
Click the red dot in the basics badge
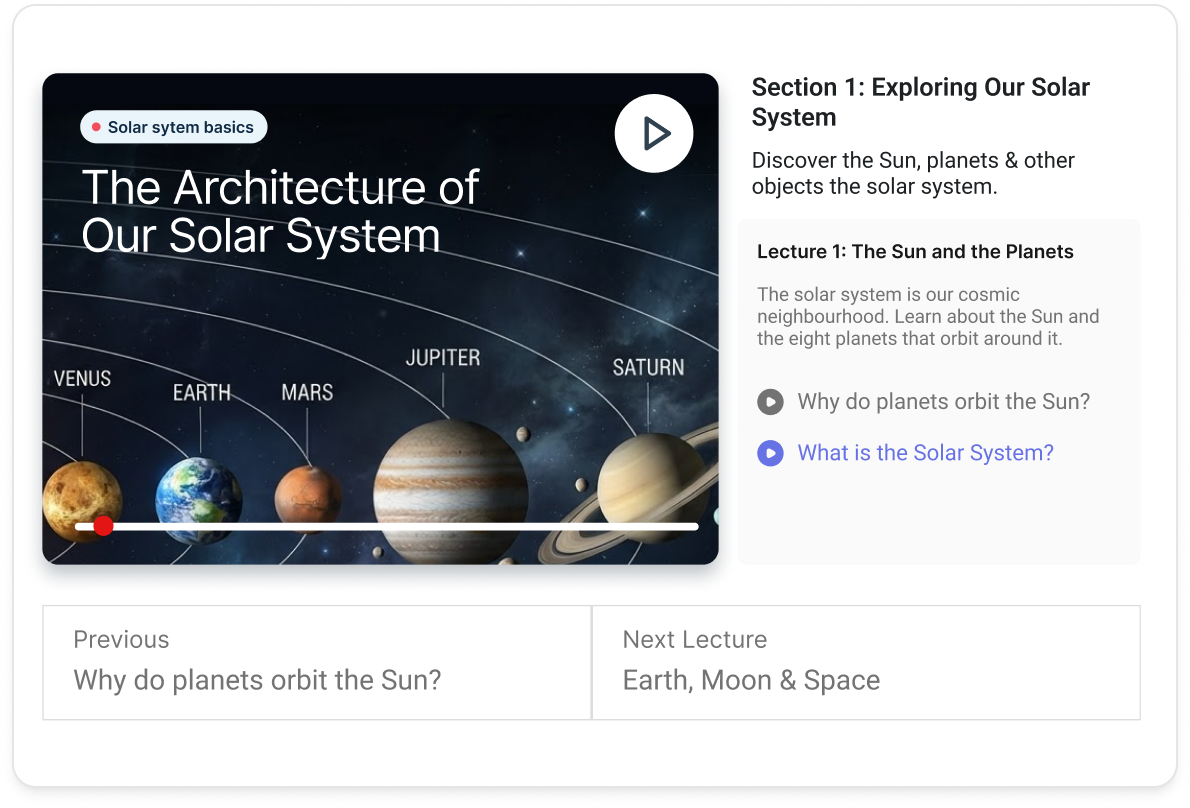click(96, 127)
